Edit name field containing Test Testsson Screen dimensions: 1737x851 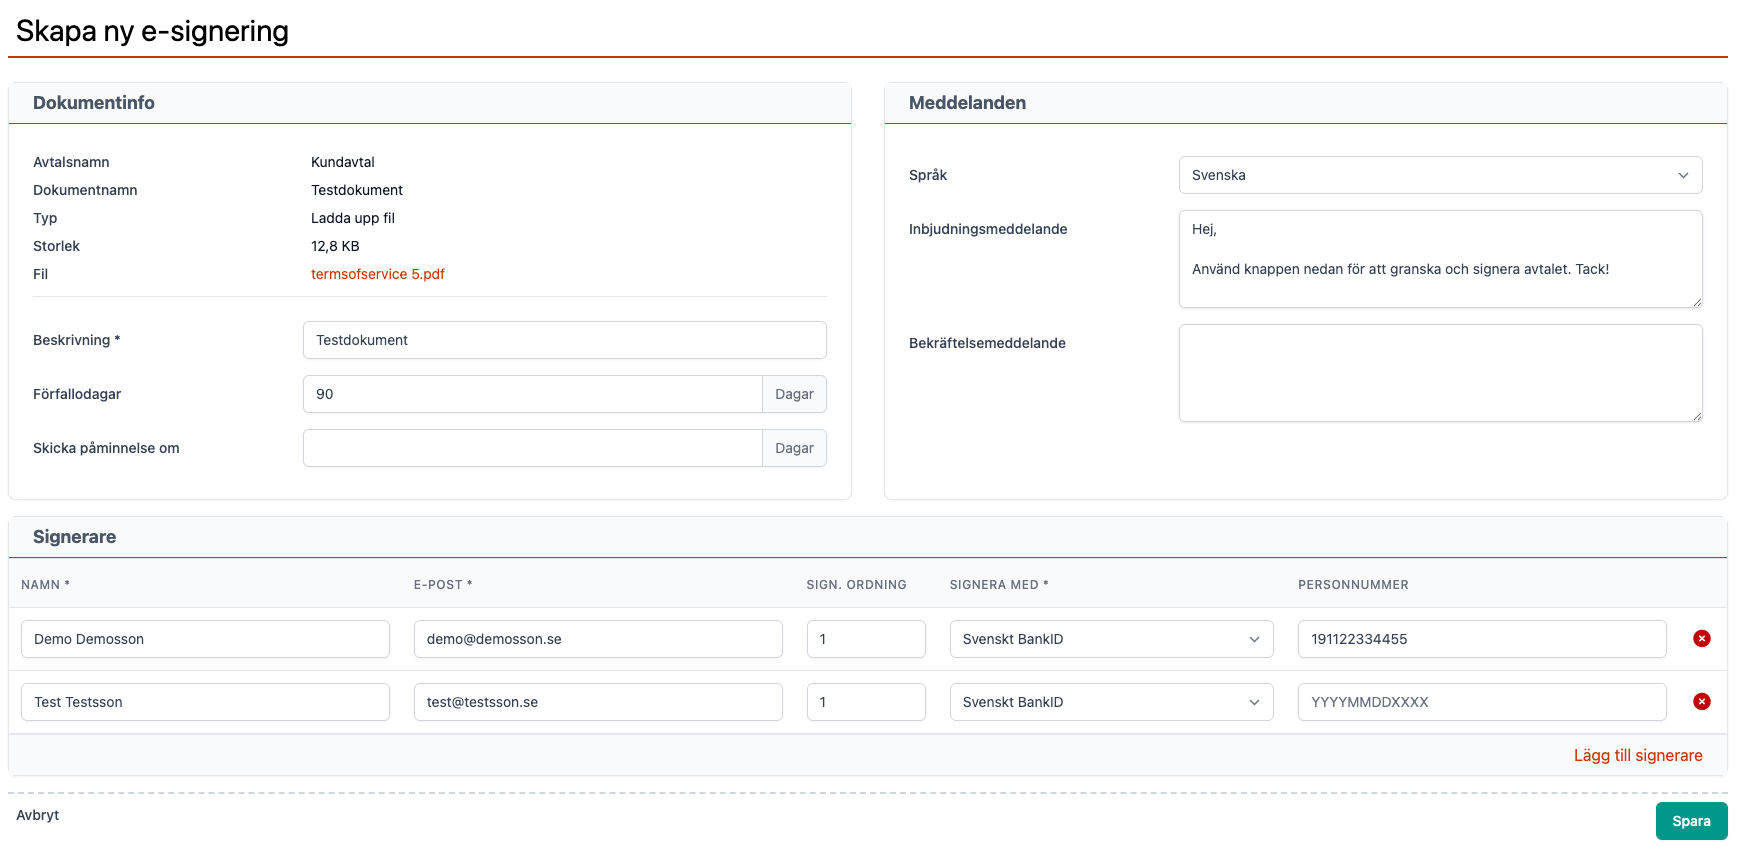click(205, 702)
